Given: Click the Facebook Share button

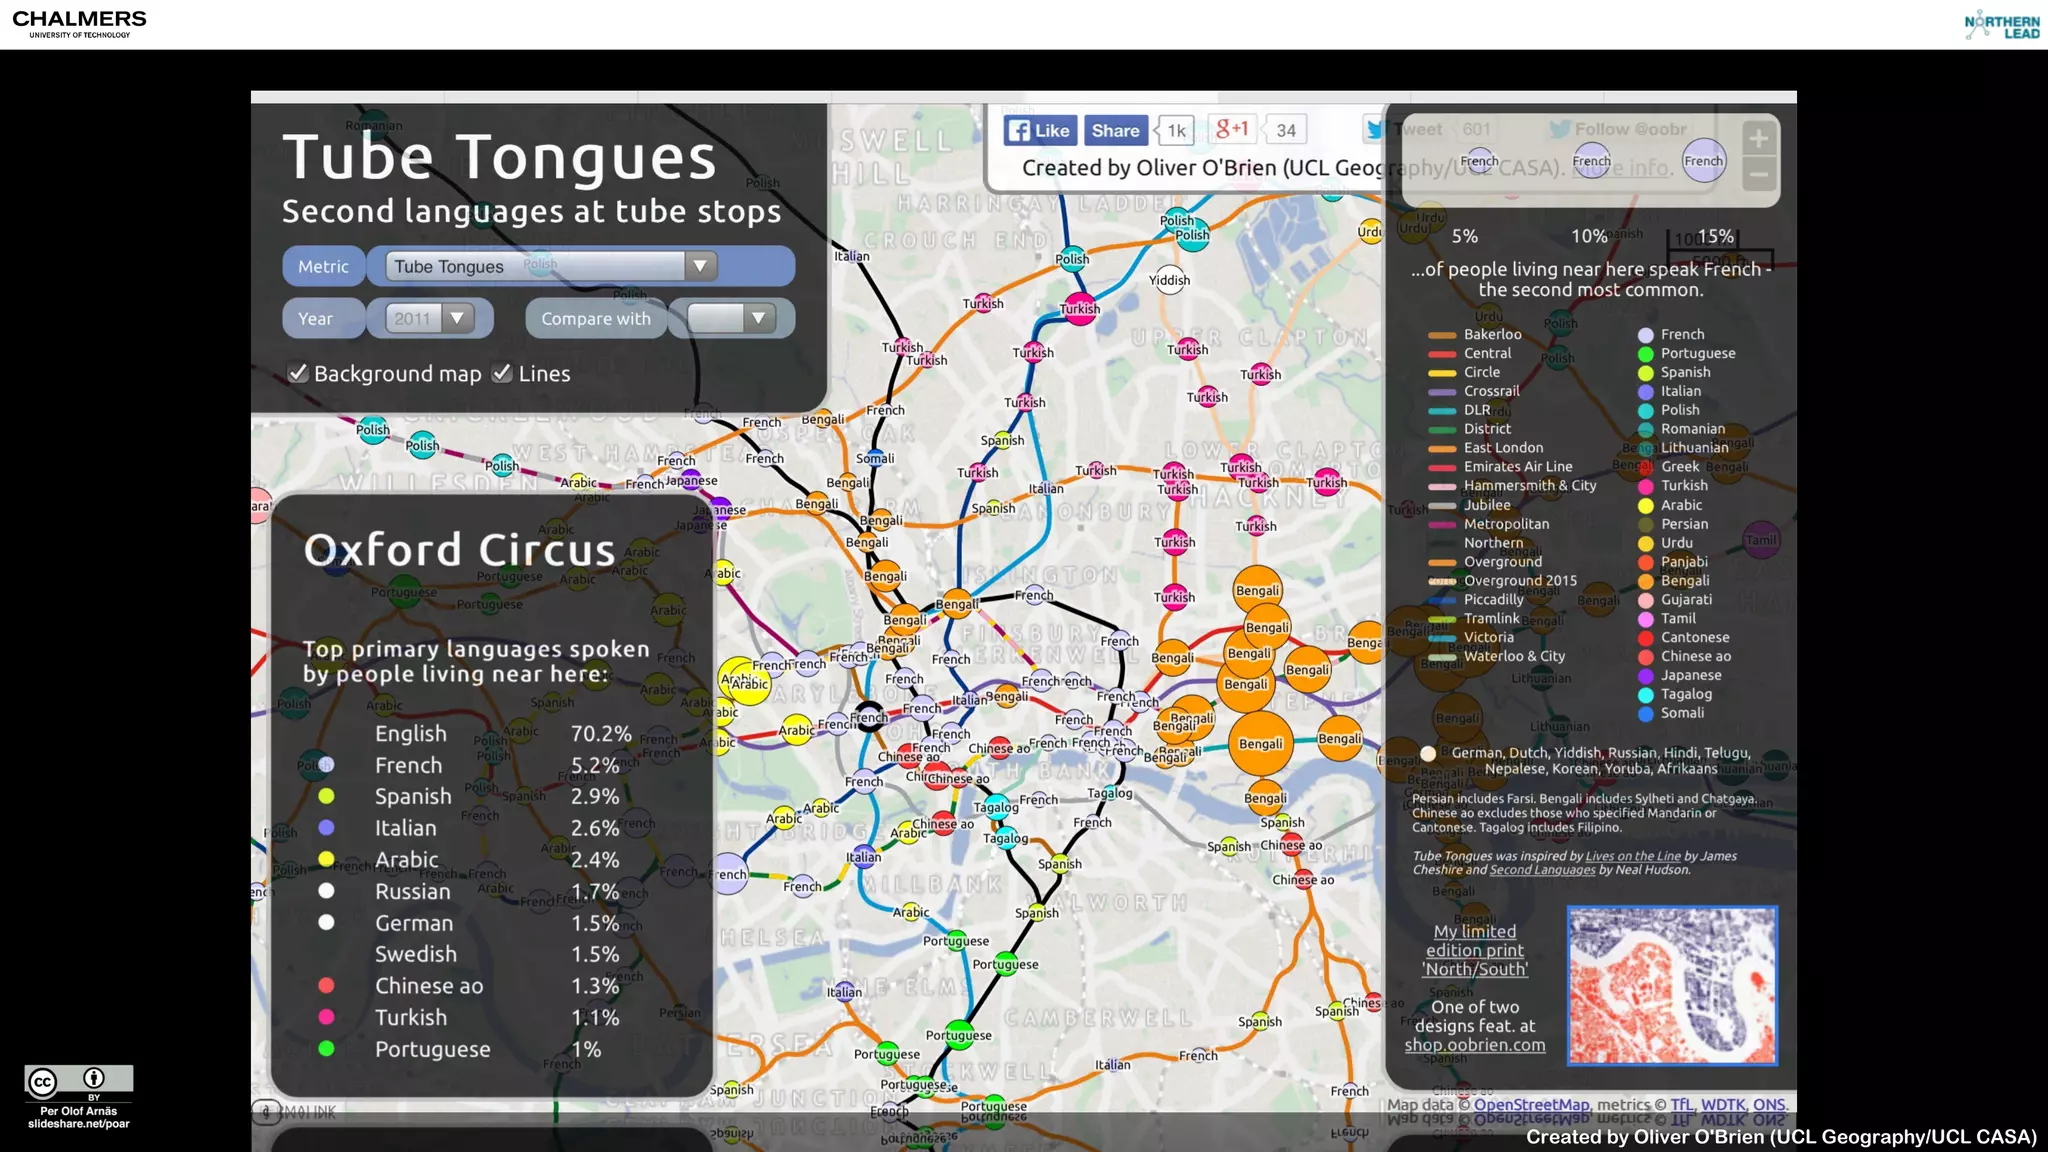Looking at the screenshot, I should pyautogui.click(x=1114, y=130).
